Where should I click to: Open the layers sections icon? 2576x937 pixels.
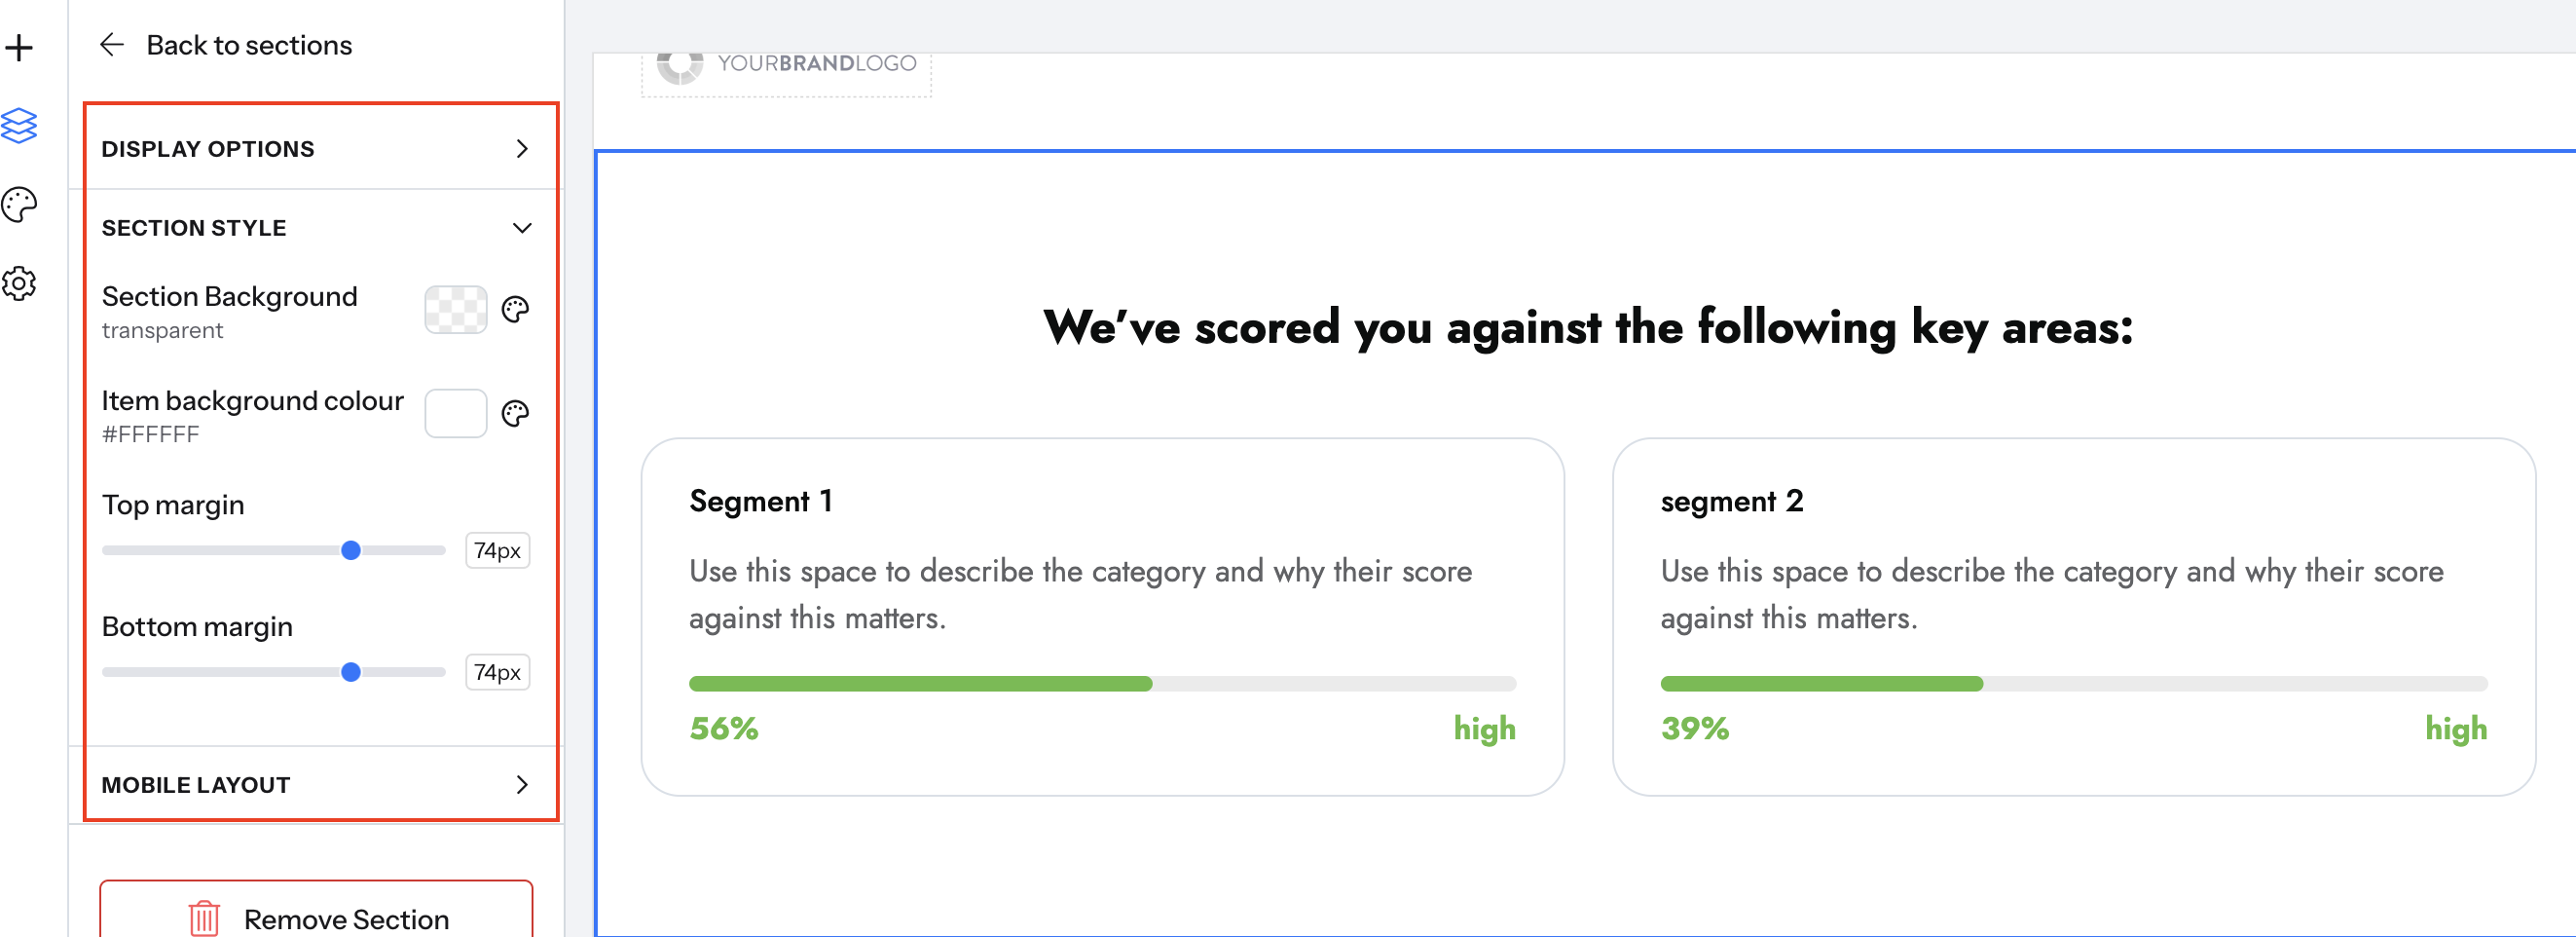[x=19, y=126]
